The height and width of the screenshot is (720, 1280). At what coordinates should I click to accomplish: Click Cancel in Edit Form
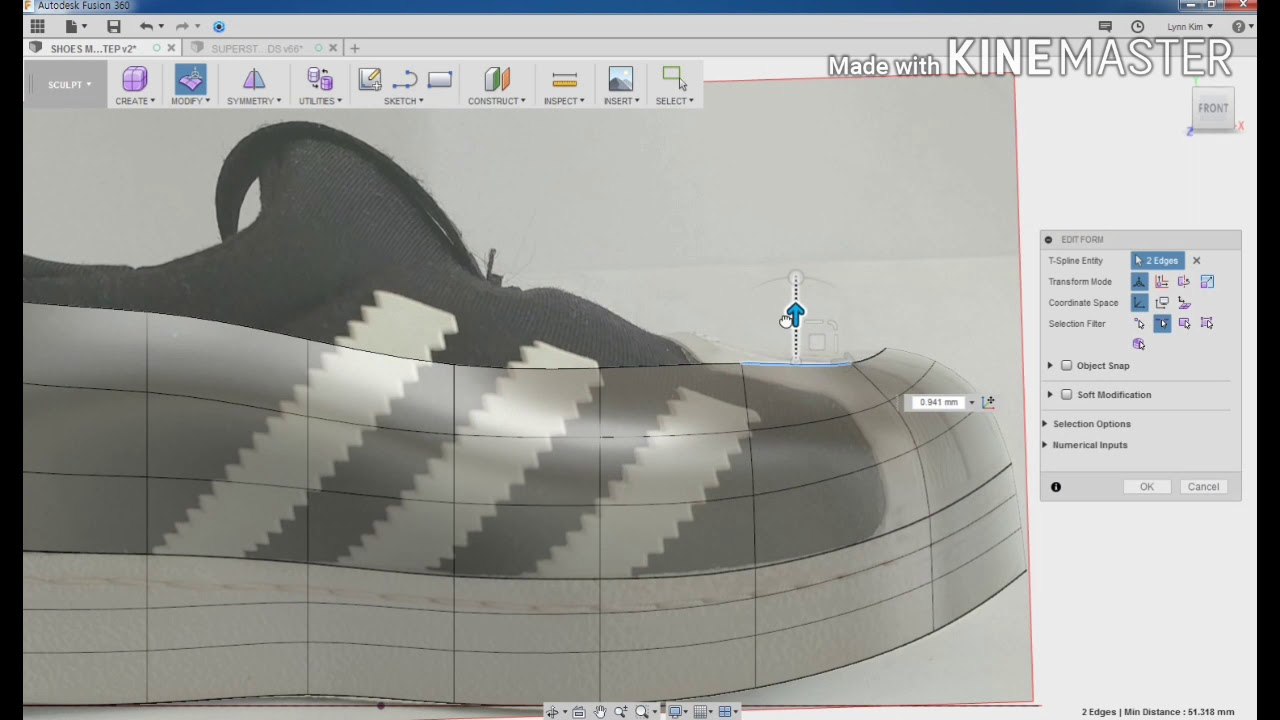1203,487
